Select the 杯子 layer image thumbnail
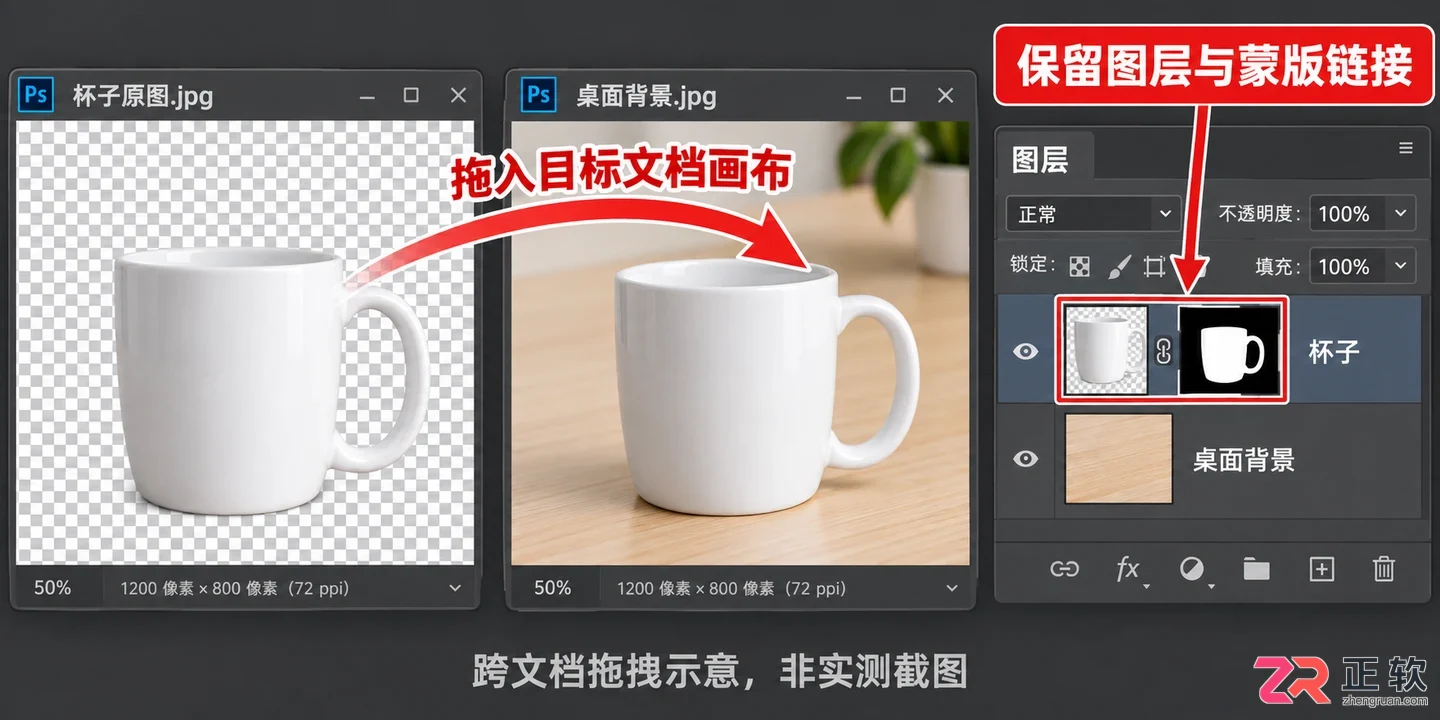 [x=1106, y=350]
